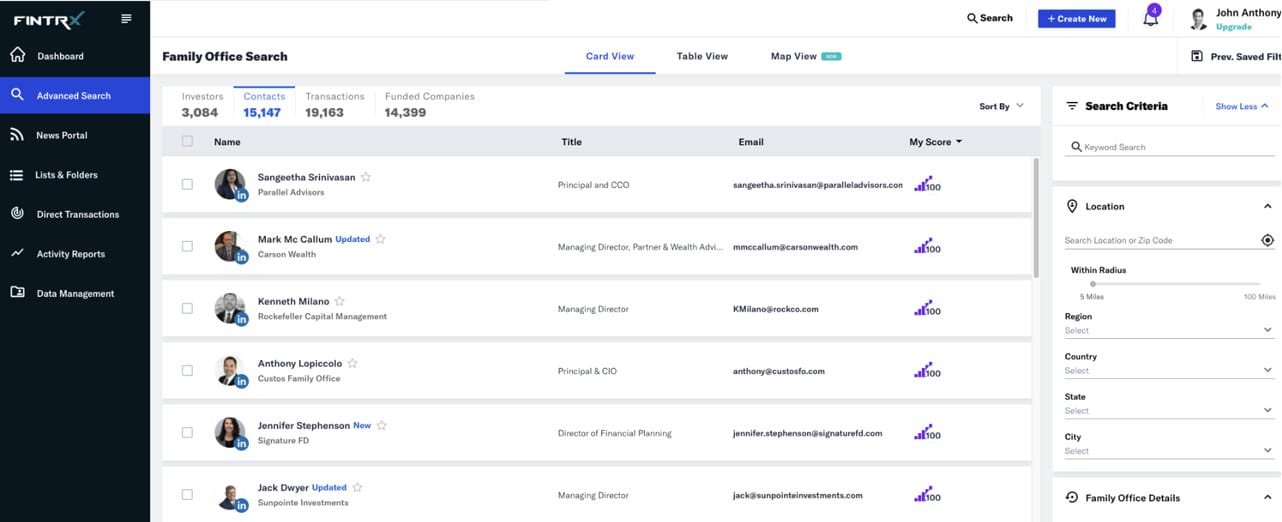Click the Upgrade link under John Anthony
Image resolution: width=1282 pixels, height=522 pixels.
[1233, 27]
